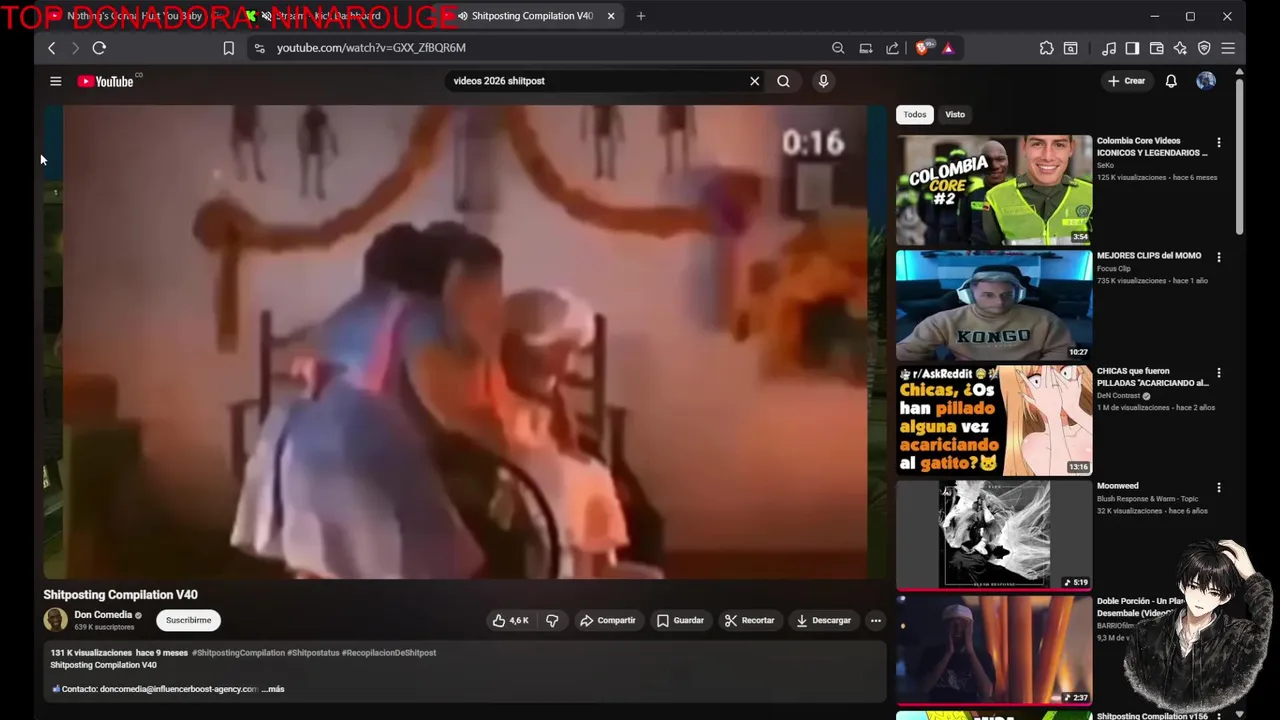Open the VPN shield icon
This screenshot has height=720, width=1280.
(x=1204, y=48)
